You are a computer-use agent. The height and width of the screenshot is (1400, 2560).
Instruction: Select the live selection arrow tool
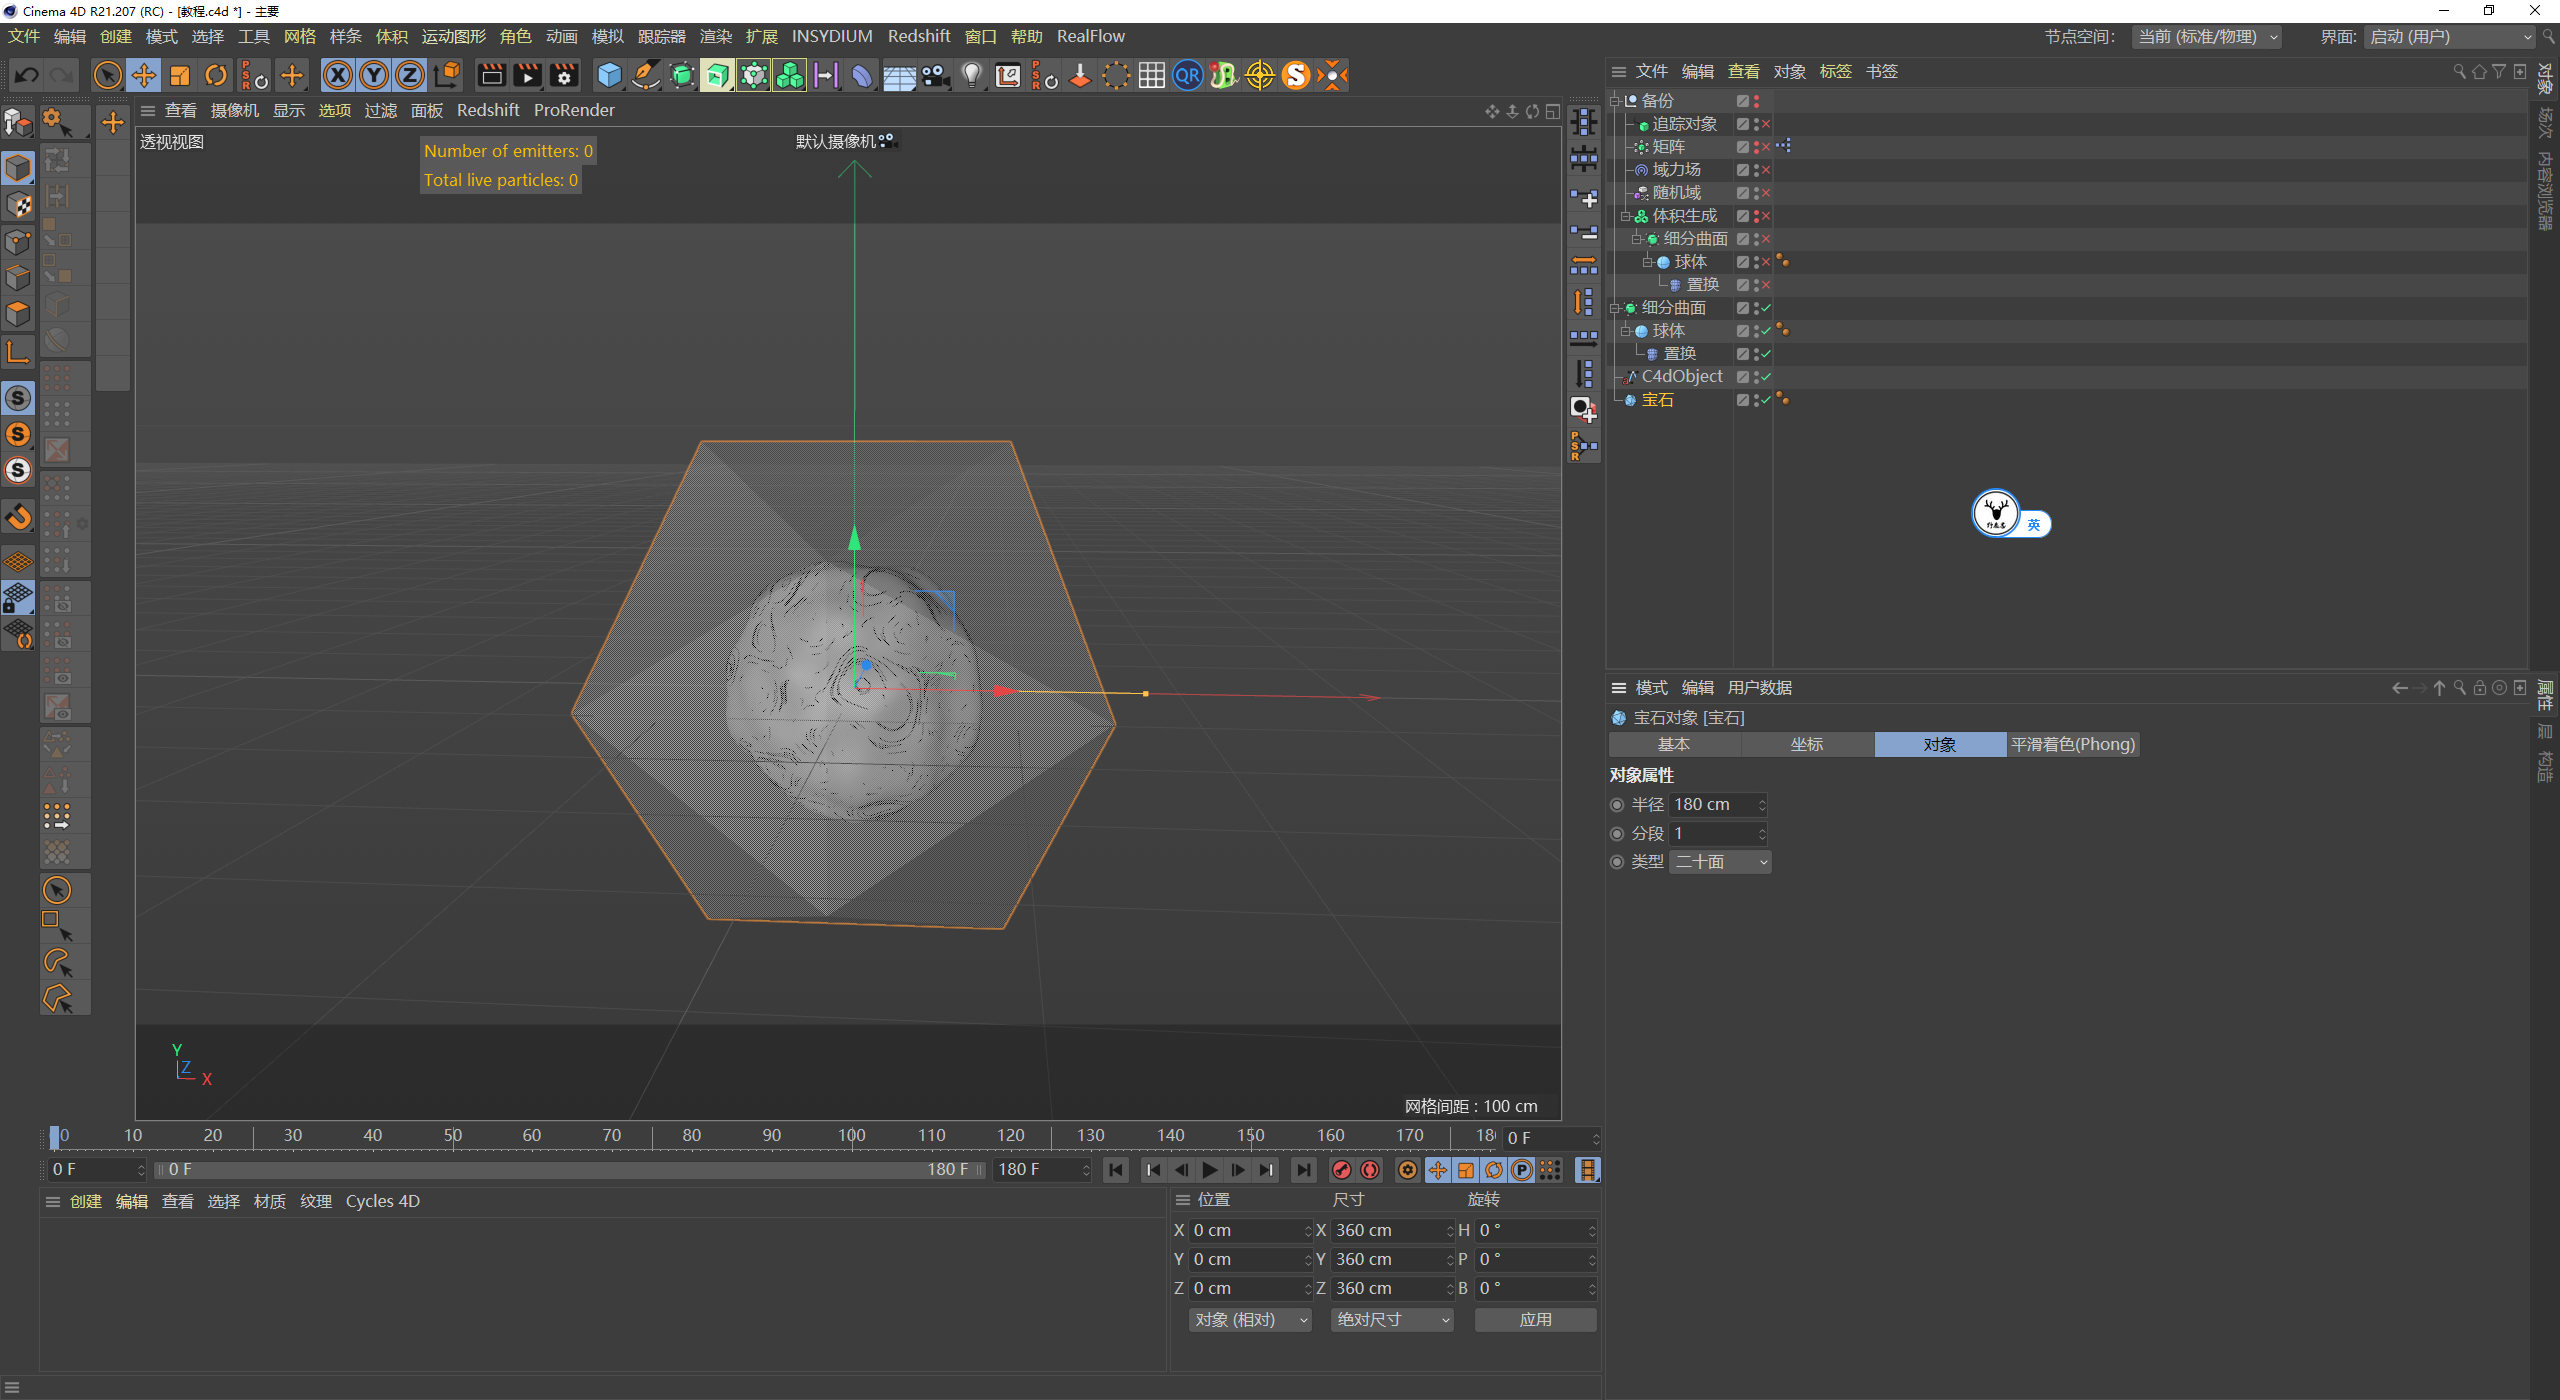pos(107,75)
